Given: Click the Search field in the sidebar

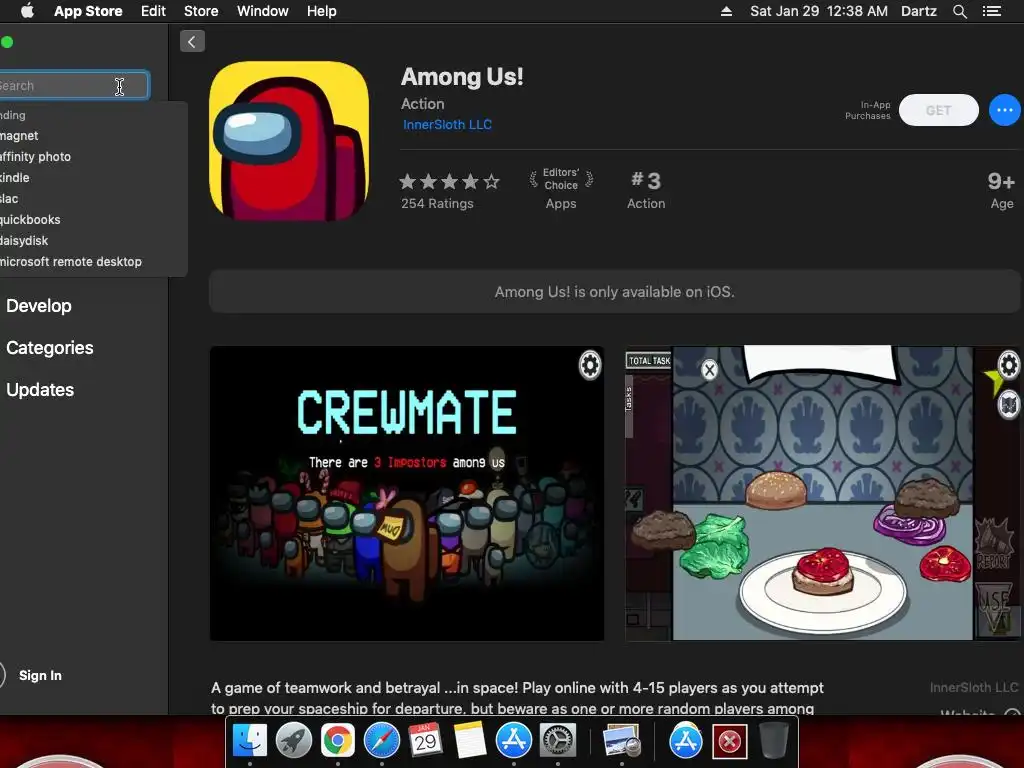Looking at the screenshot, I should [x=73, y=86].
